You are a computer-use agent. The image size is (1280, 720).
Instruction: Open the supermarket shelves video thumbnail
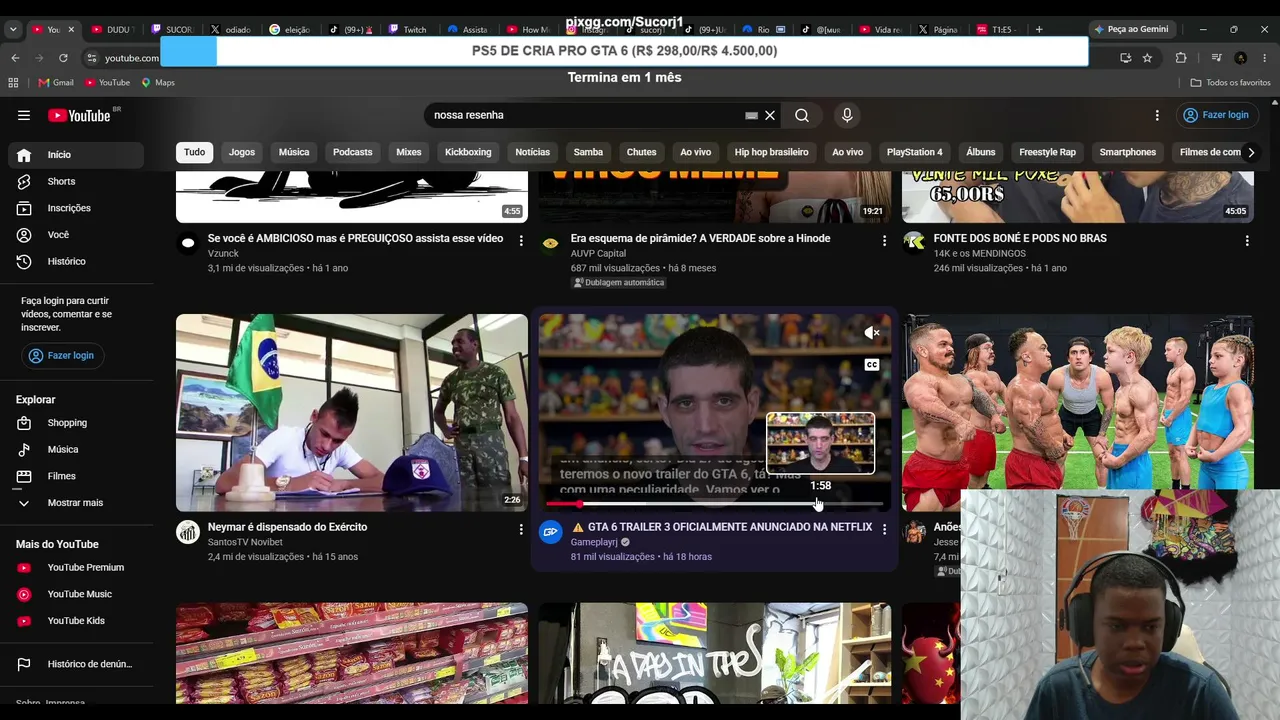[352, 653]
